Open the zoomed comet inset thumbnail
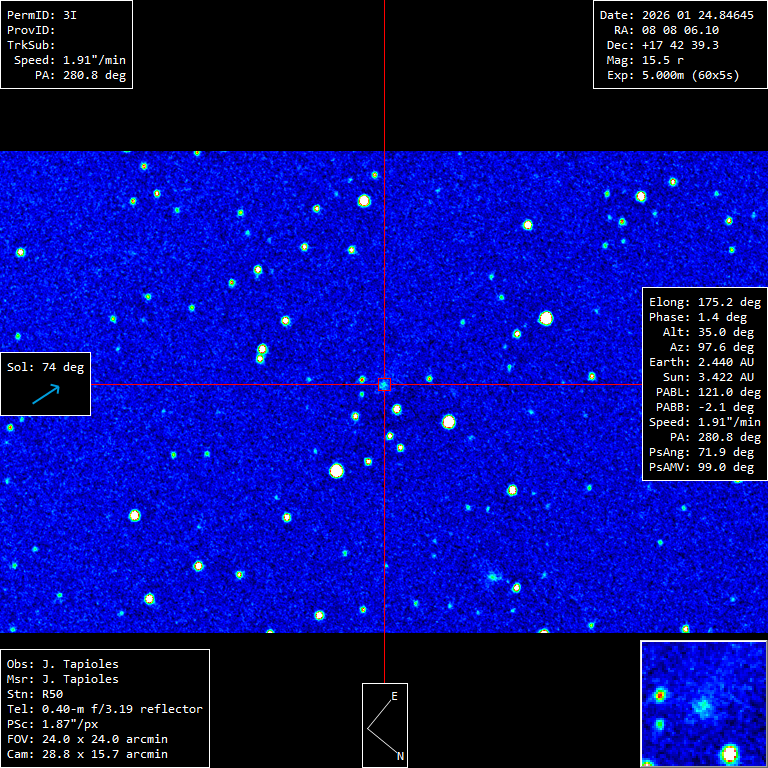Viewport: 768px width, 768px height. click(x=703, y=704)
